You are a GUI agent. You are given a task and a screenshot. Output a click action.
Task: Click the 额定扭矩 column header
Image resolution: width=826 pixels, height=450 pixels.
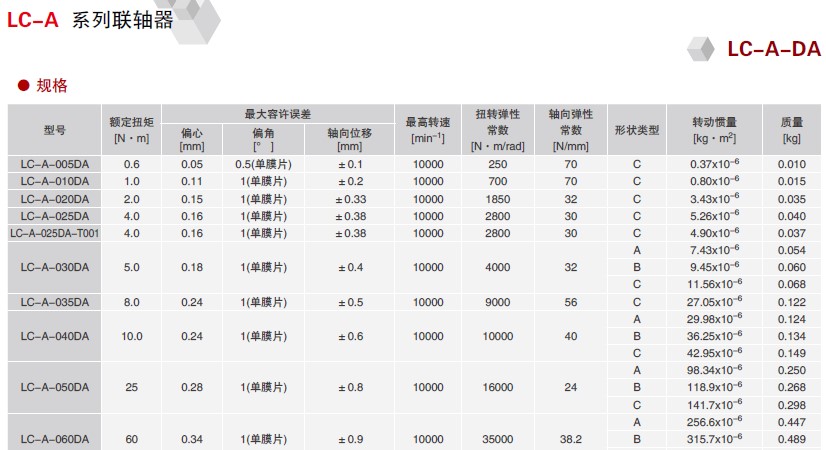pyautogui.click(x=132, y=129)
